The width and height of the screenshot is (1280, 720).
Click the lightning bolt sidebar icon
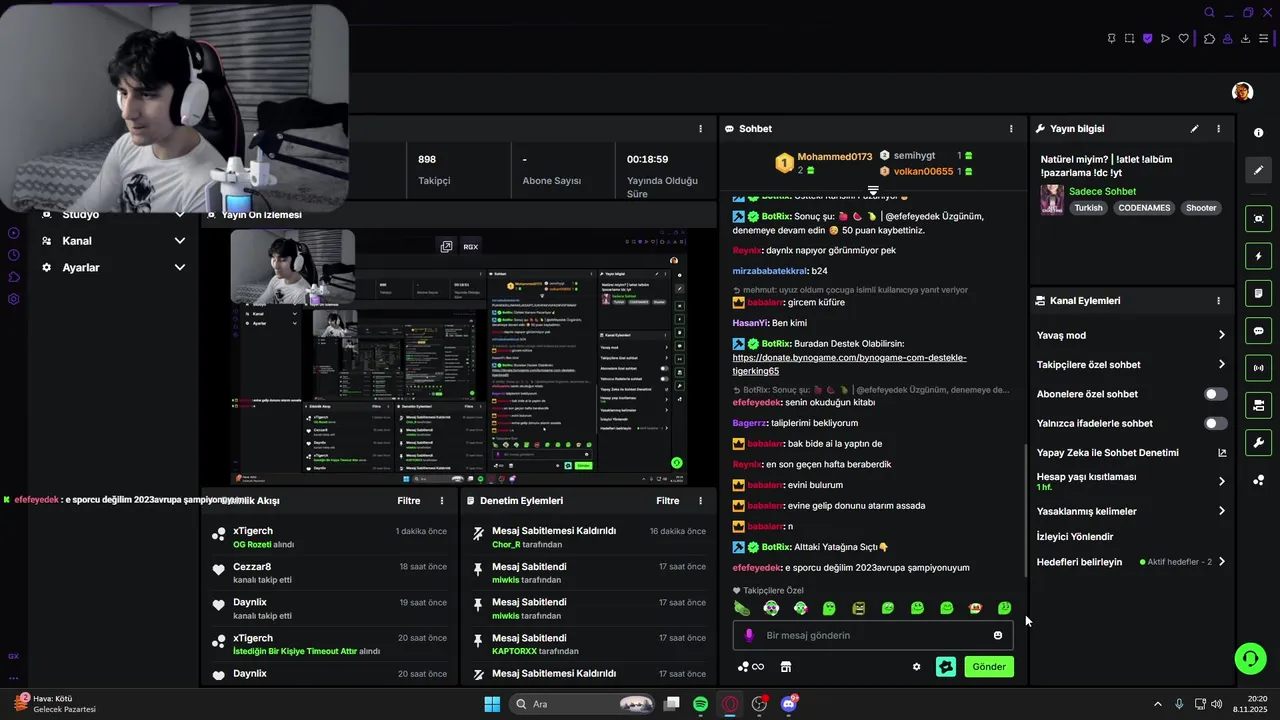click(x=1258, y=256)
